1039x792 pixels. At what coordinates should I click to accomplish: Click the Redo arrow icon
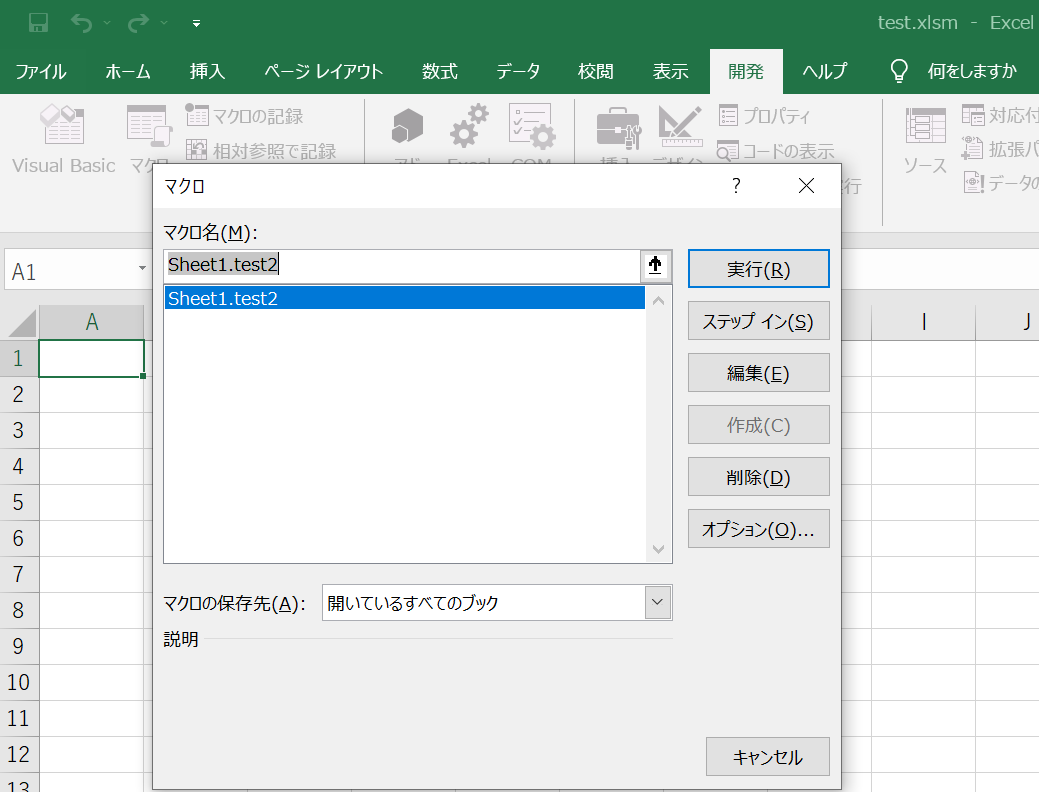(x=138, y=23)
